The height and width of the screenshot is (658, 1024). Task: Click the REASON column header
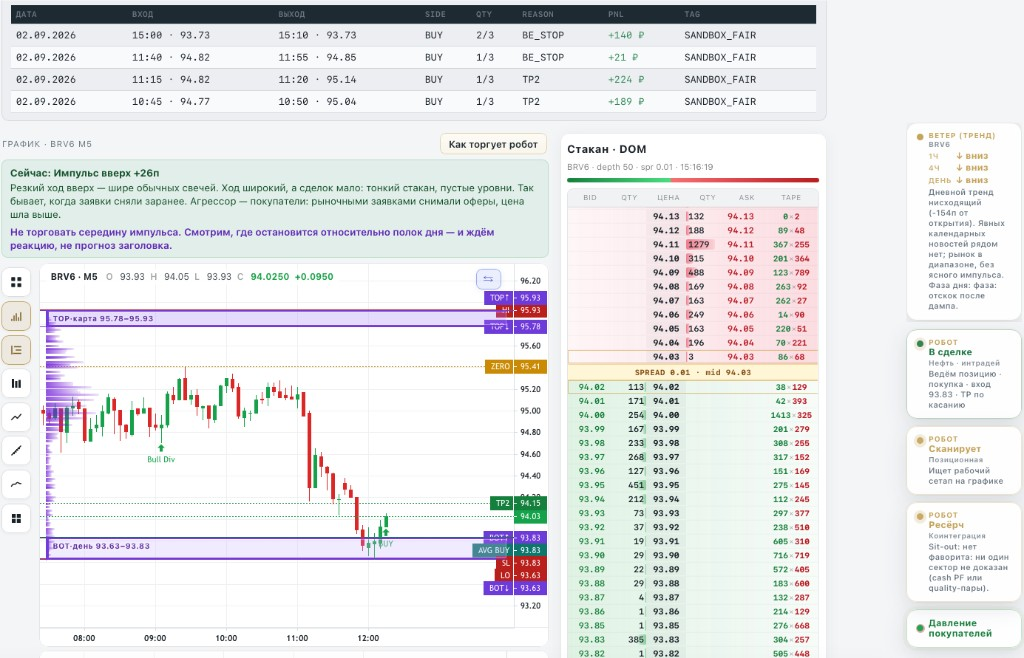pos(537,14)
